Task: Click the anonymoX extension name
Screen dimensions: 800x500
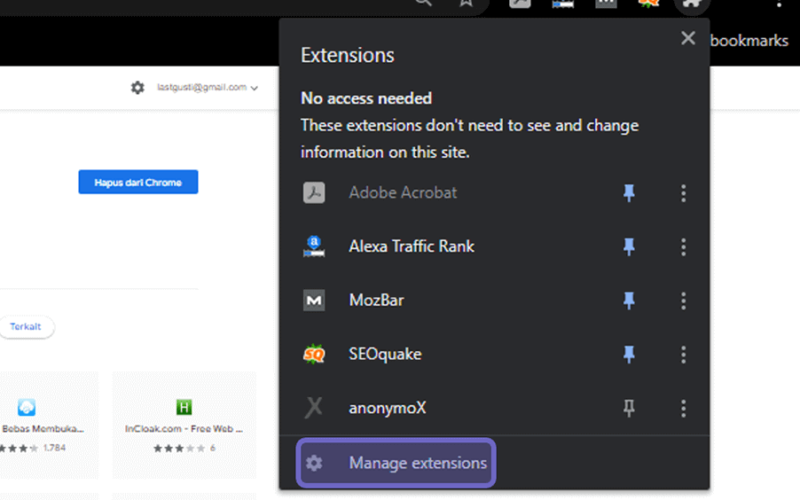Action: (x=387, y=408)
